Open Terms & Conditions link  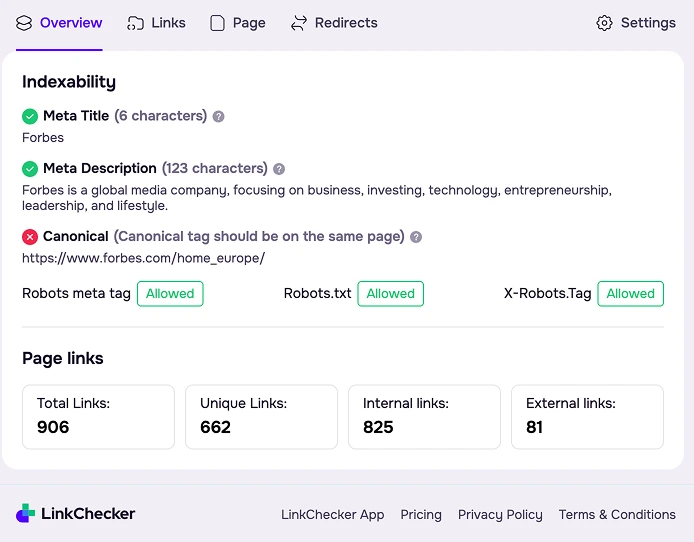617,514
